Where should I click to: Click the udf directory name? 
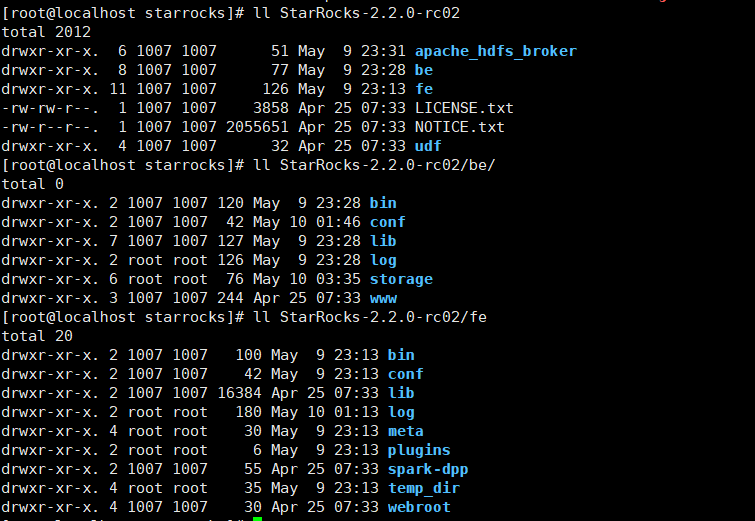pyautogui.click(x=428, y=146)
